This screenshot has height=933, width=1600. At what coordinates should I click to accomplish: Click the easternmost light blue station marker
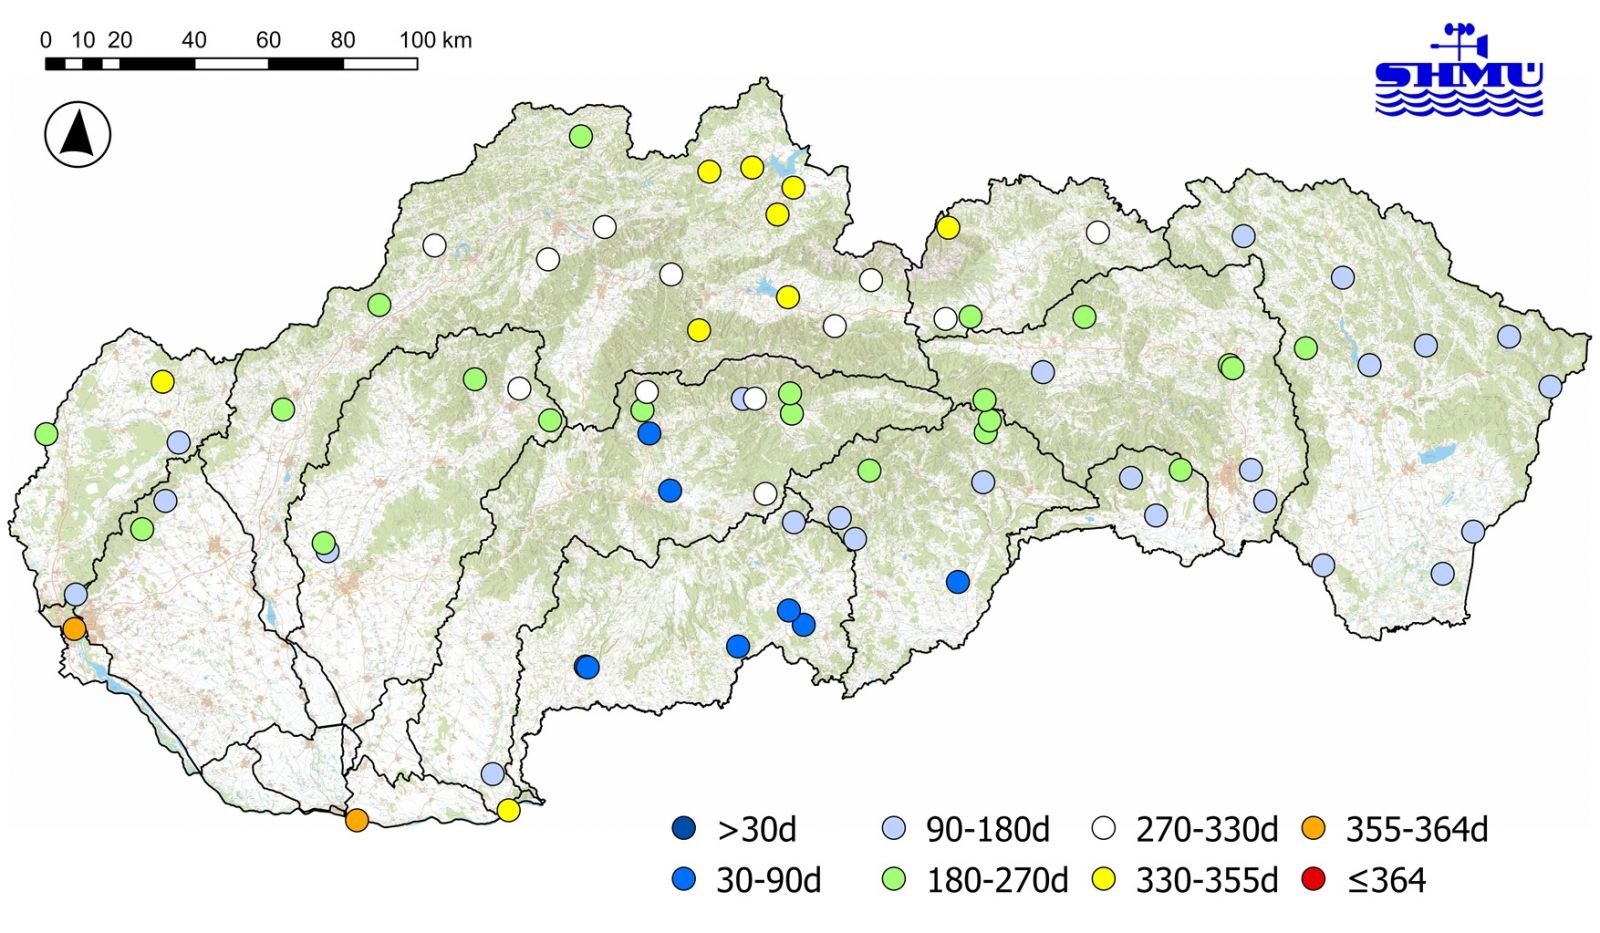1550,386
